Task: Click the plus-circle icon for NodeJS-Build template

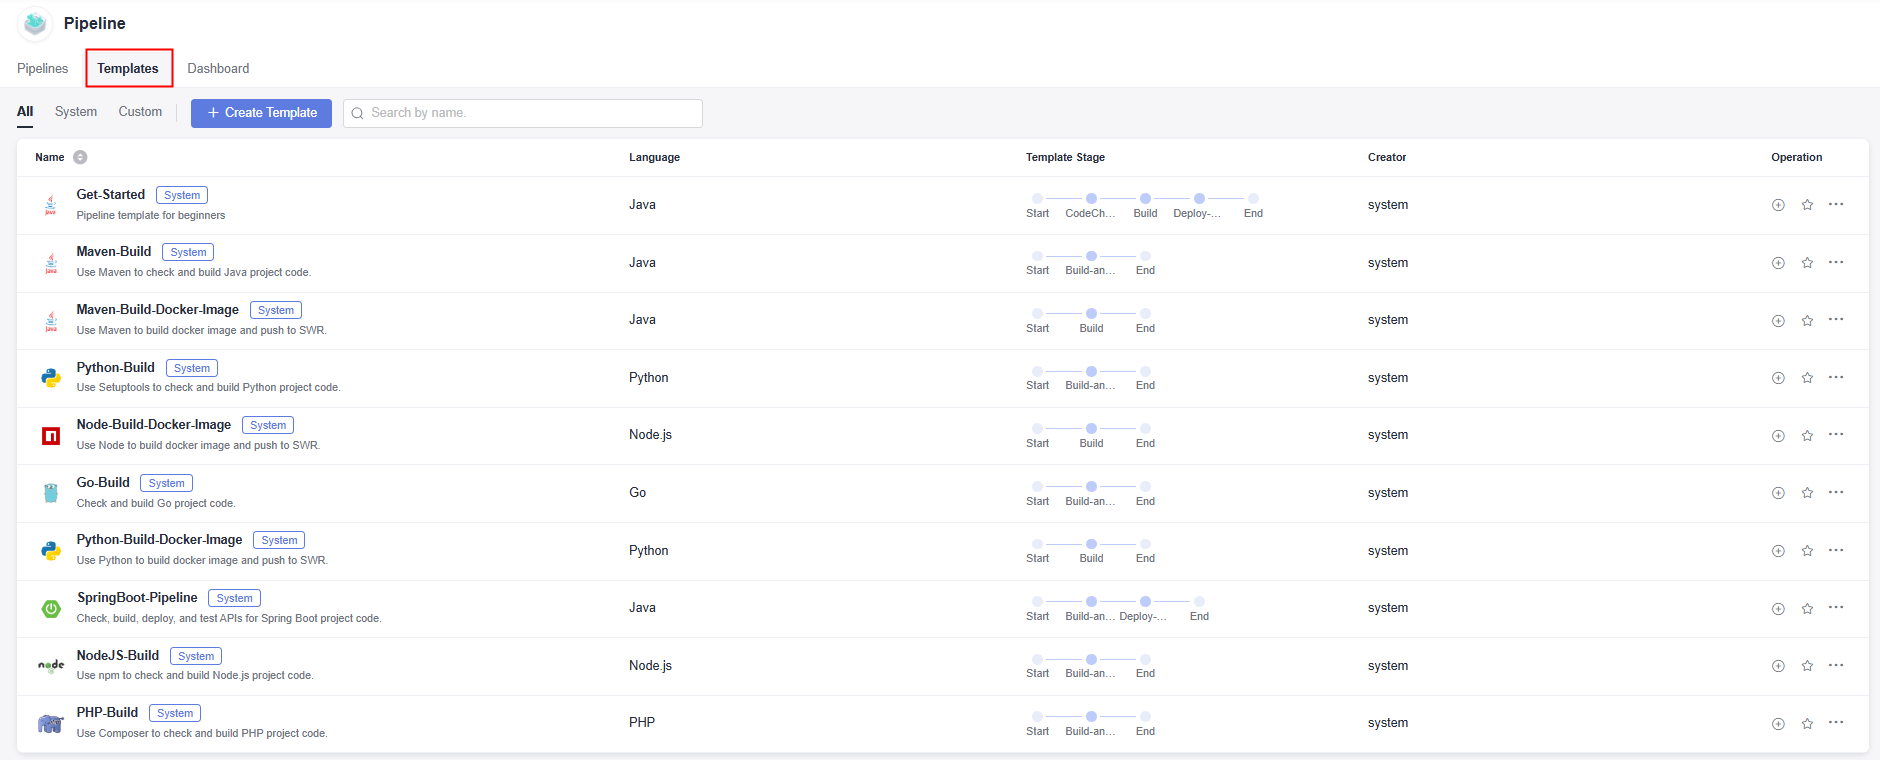Action: coord(1778,666)
